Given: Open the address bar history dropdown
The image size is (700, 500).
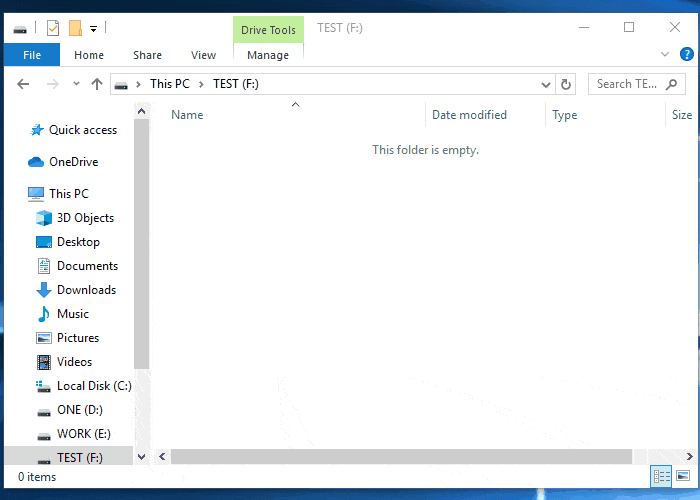Looking at the screenshot, I should (x=545, y=85).
